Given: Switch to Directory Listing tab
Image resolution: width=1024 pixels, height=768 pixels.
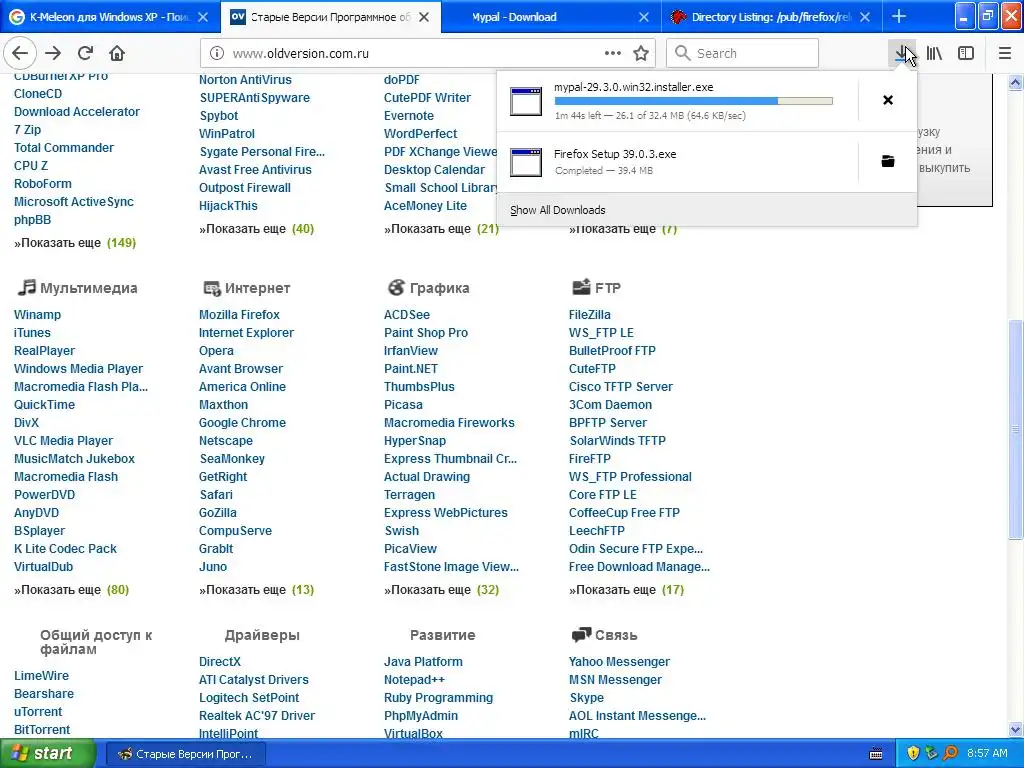Looking at the screenshot, I should tap(772, 17).
